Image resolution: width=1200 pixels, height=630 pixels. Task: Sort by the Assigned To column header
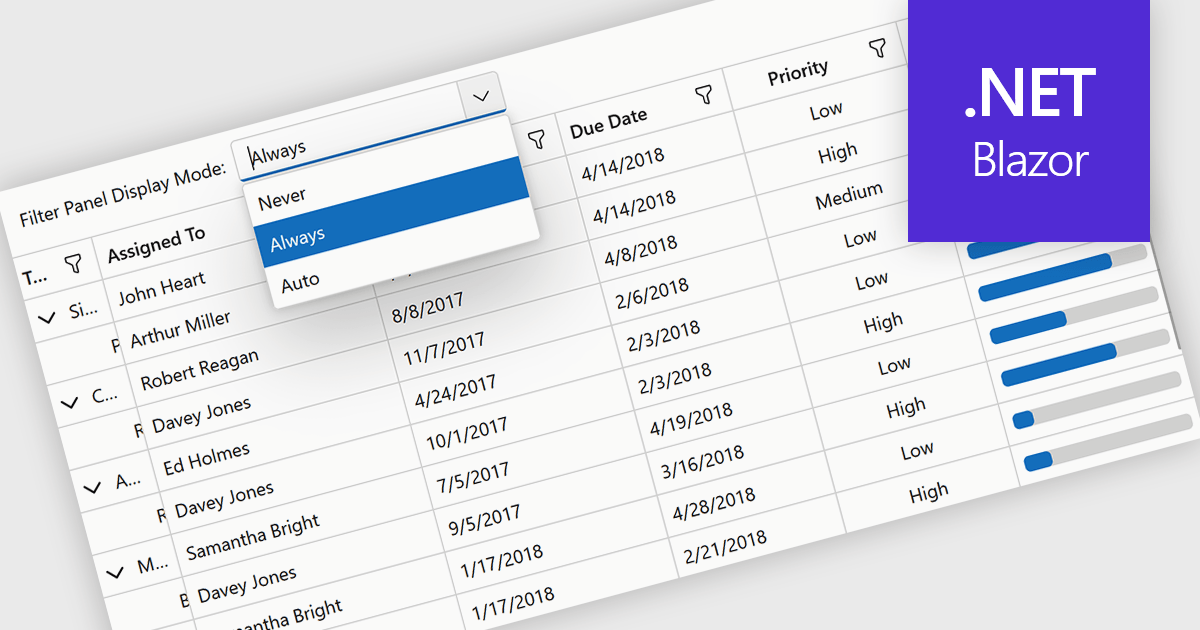point(156,243)
